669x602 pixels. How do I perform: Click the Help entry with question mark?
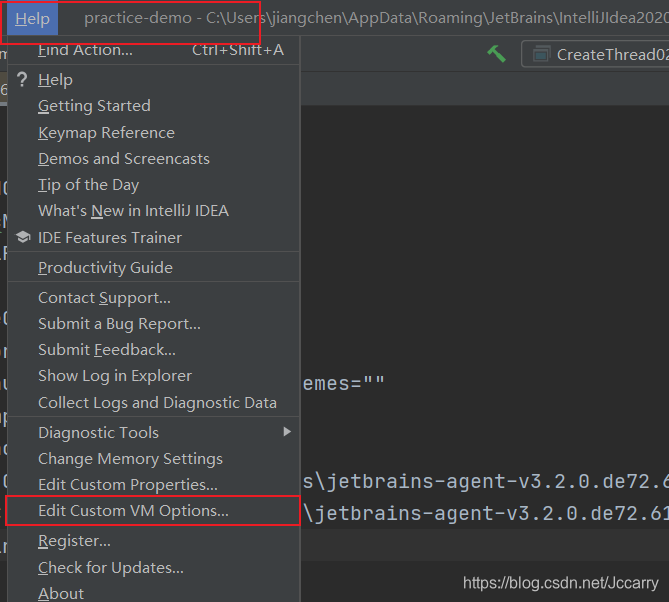coord(154,80)
